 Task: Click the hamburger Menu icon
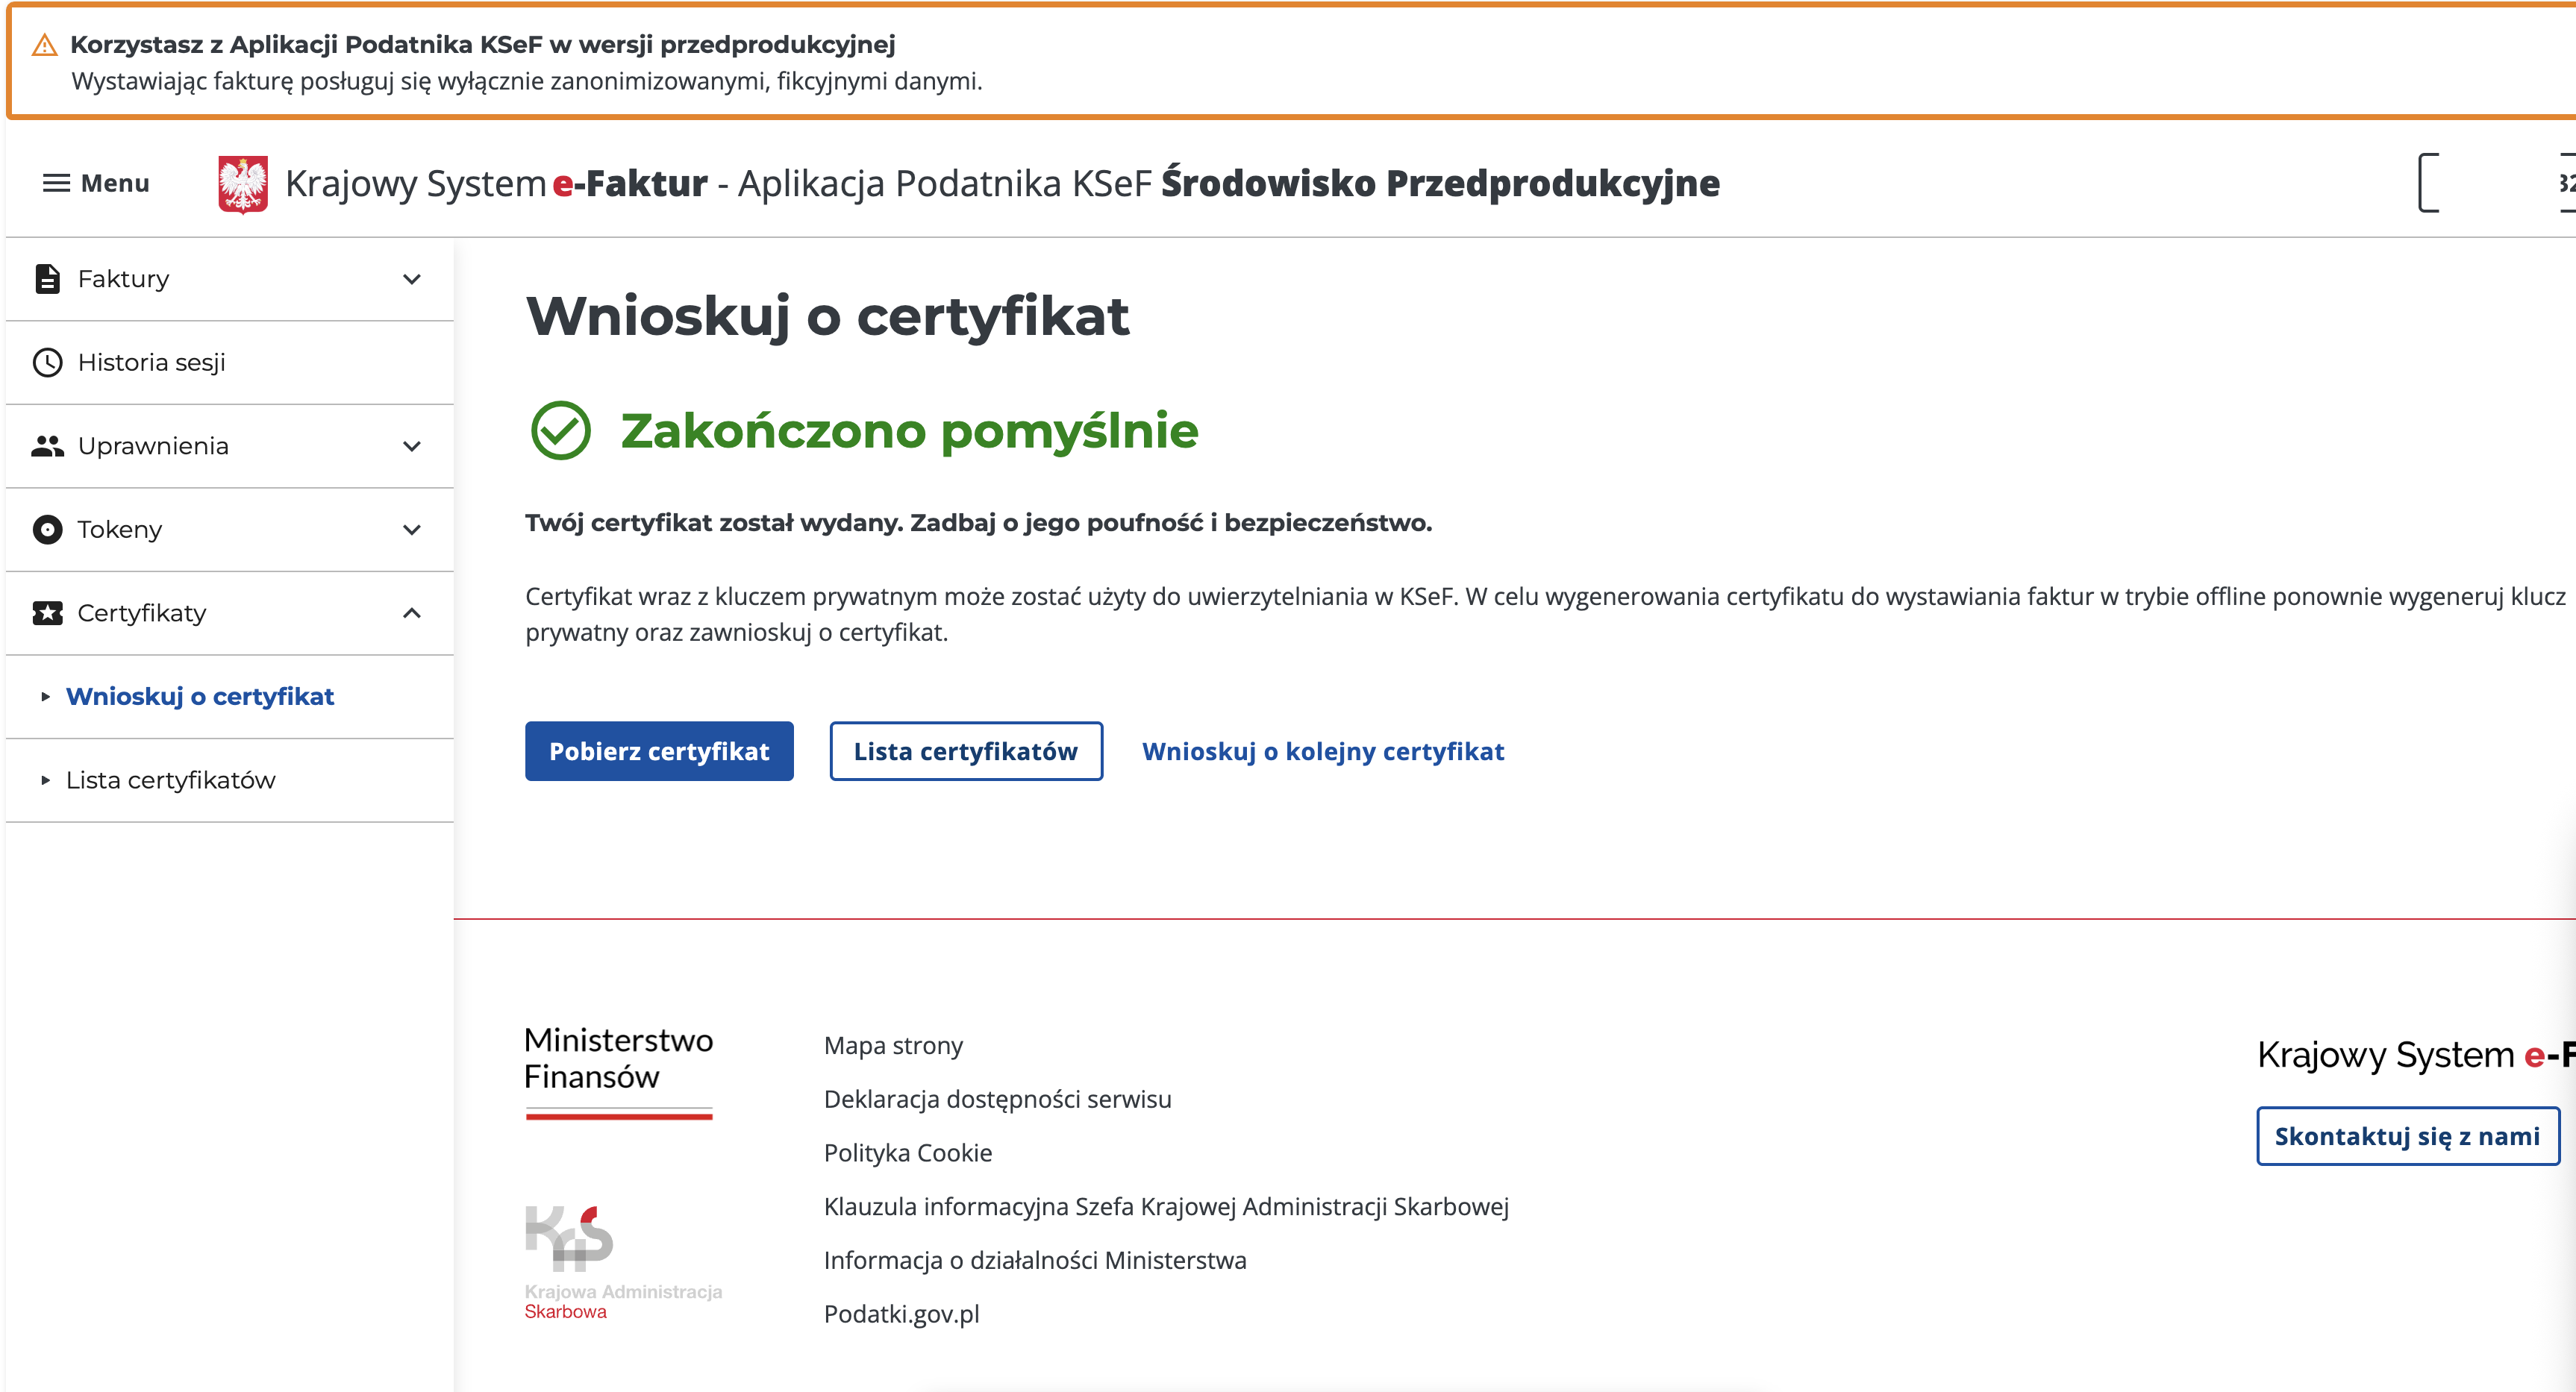tap(56, 183)
